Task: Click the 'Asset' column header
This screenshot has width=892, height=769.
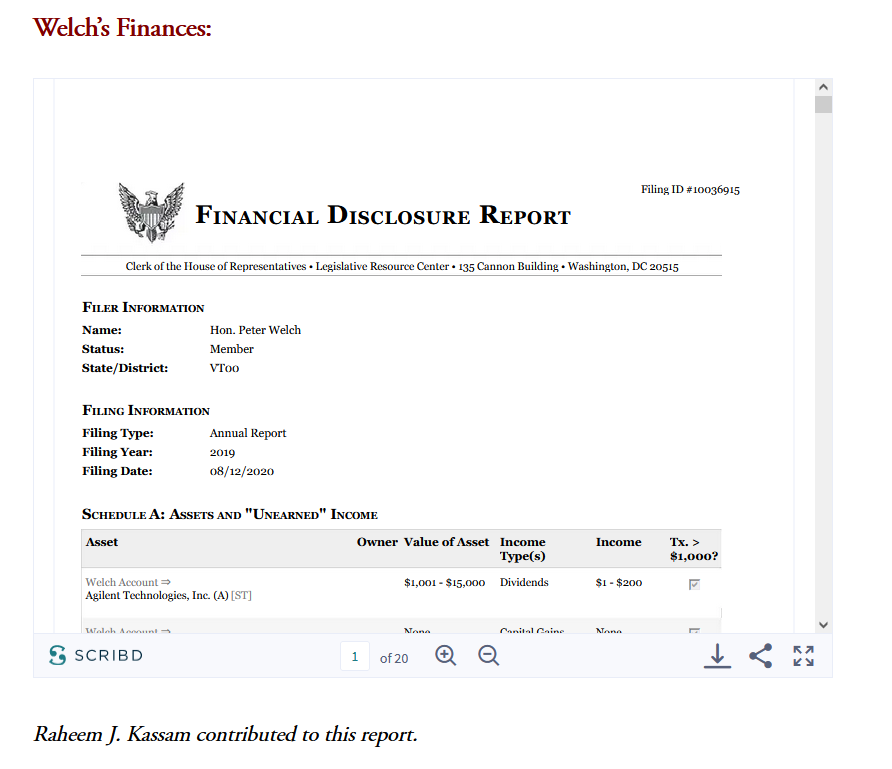Action: click(102, 542)
